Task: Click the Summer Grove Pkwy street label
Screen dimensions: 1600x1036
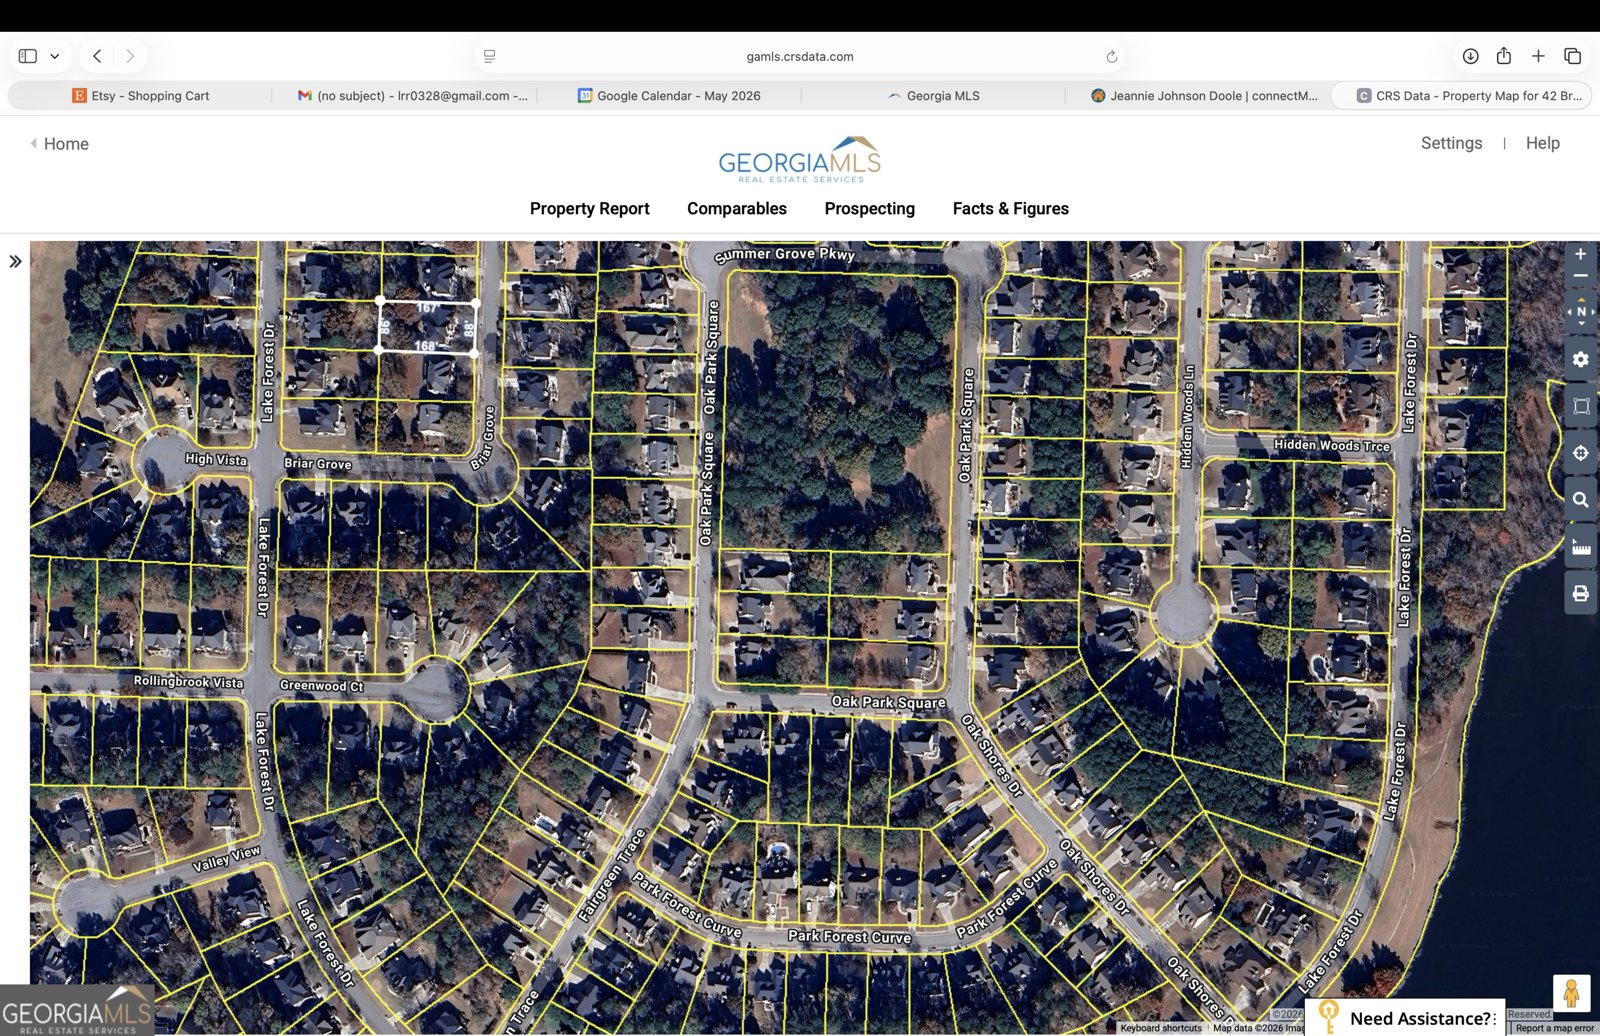Action: 785,255
